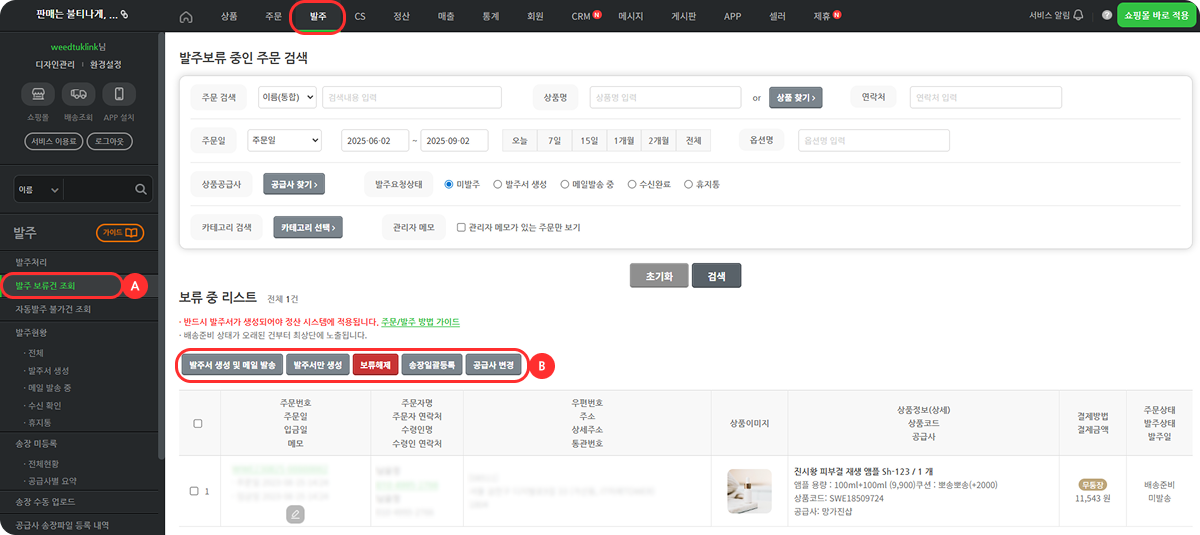Click the 발주서만 생성 button
Image resolution: width=1200 pixels, height=535 pixels.
[317, 365]
